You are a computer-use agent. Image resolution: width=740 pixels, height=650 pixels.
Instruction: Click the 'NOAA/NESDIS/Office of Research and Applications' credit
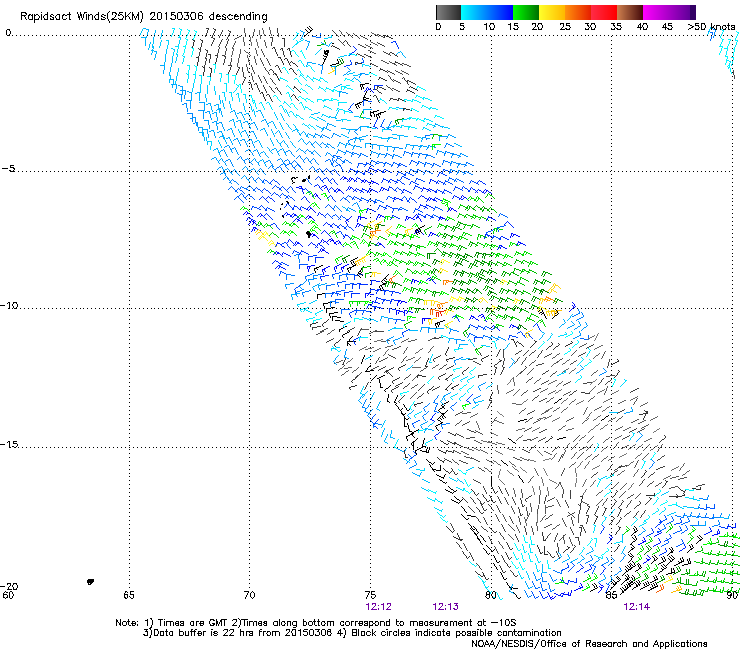pyautogui.click(x=589, y=644)
